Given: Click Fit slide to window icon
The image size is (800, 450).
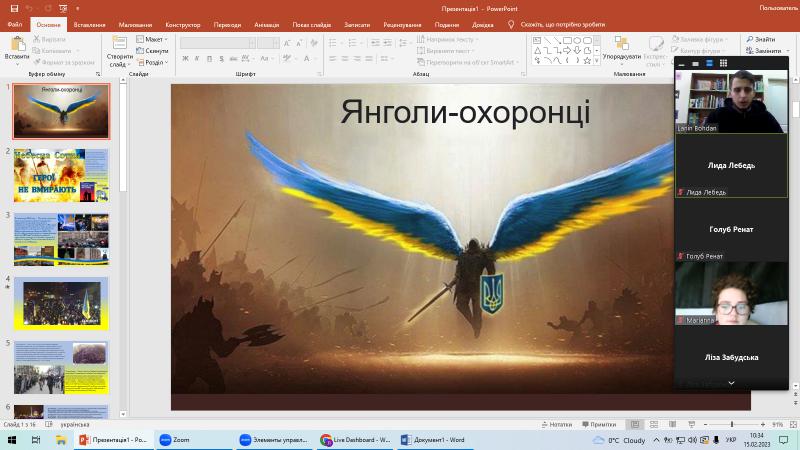Looking at the screenshot, I should tap(793, 424).
